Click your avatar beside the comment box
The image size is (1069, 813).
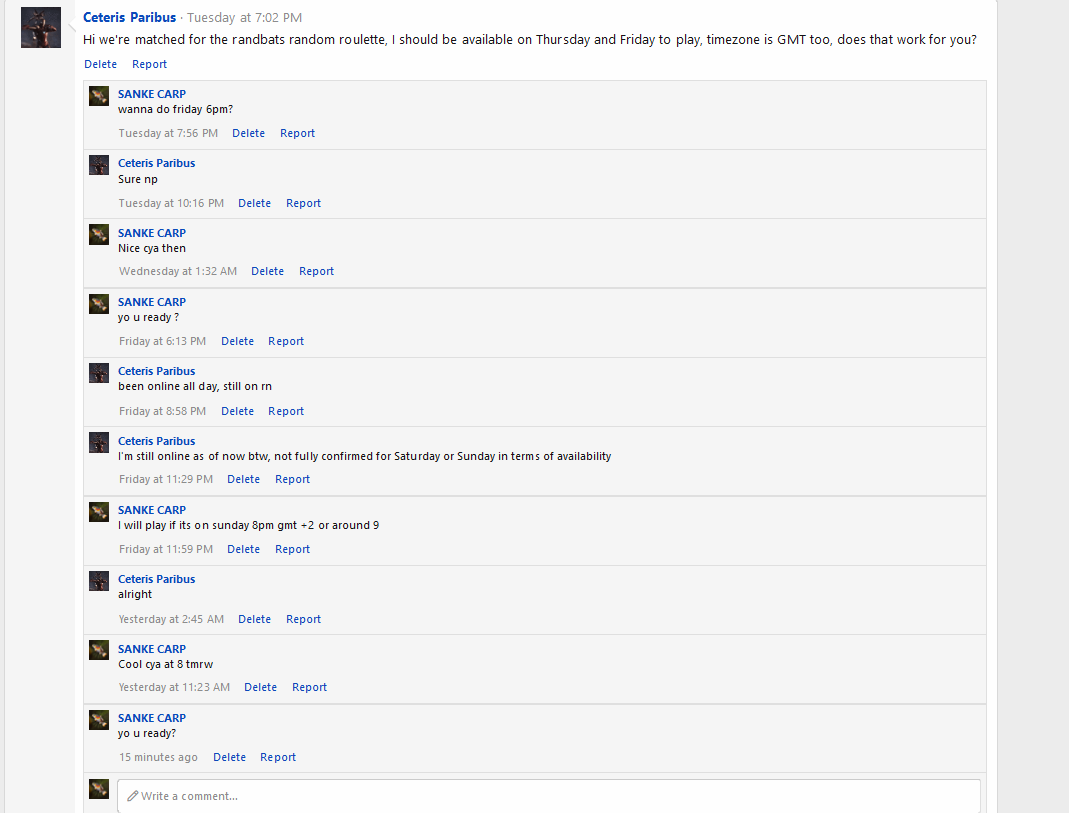[x=99, y=789]
